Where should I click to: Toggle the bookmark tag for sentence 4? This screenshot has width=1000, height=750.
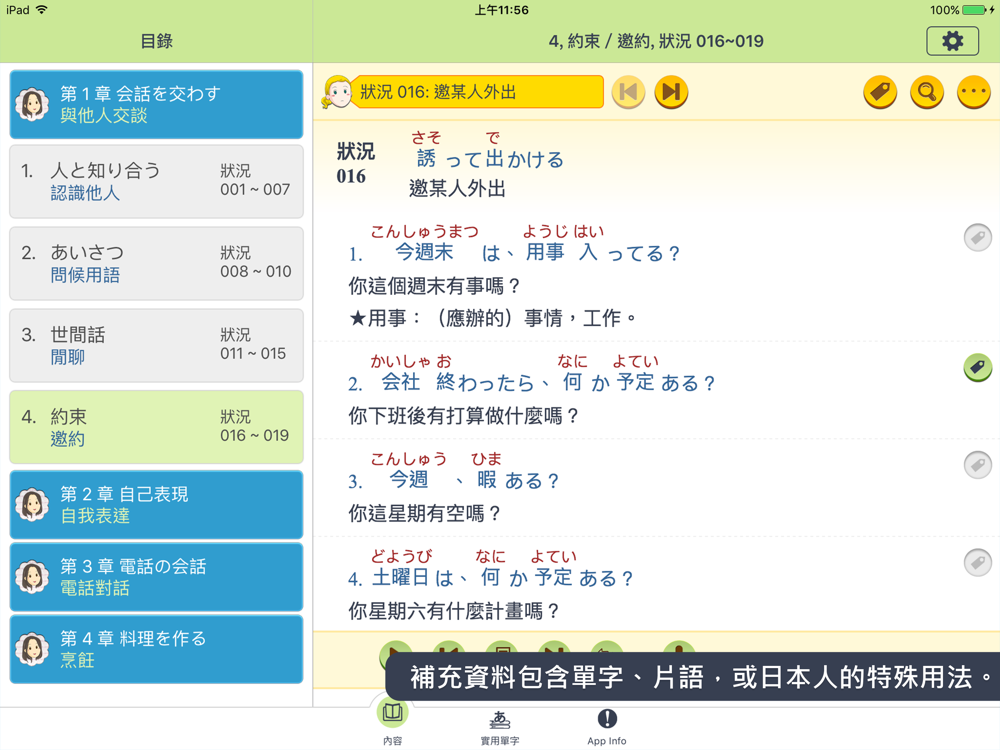click(x=978, y=562)
